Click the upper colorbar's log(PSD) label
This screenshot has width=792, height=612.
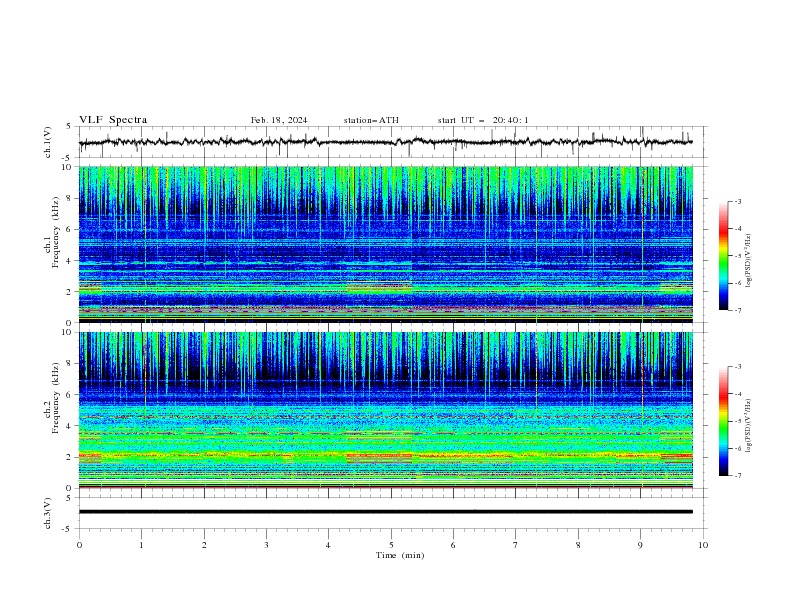coord(749,261)
